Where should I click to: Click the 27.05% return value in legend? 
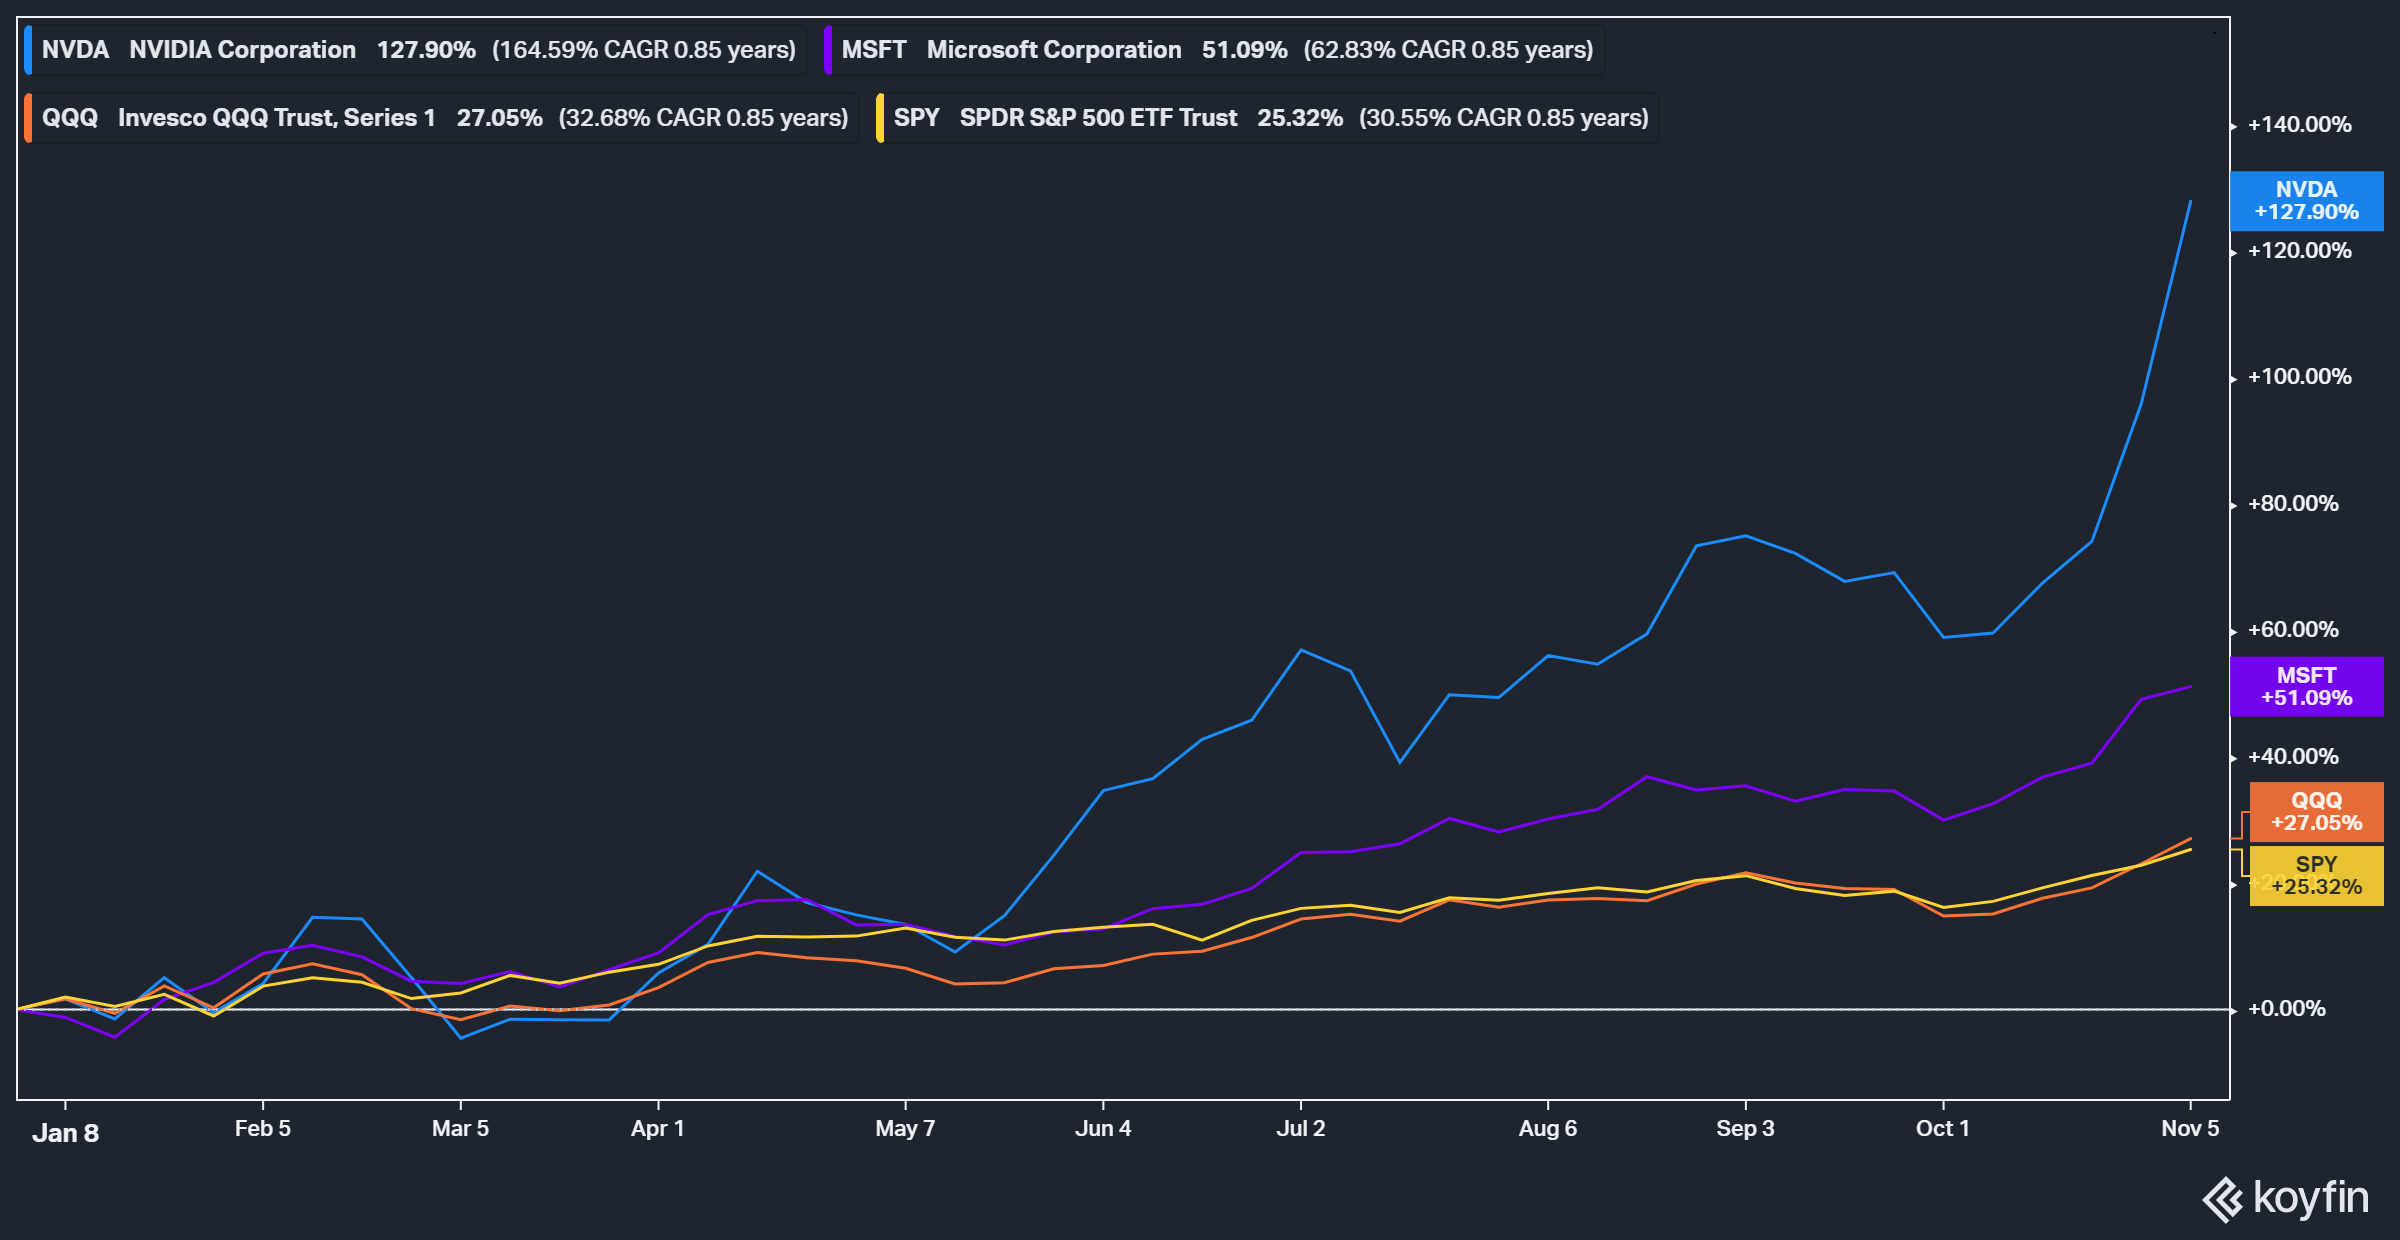[499, 118]
